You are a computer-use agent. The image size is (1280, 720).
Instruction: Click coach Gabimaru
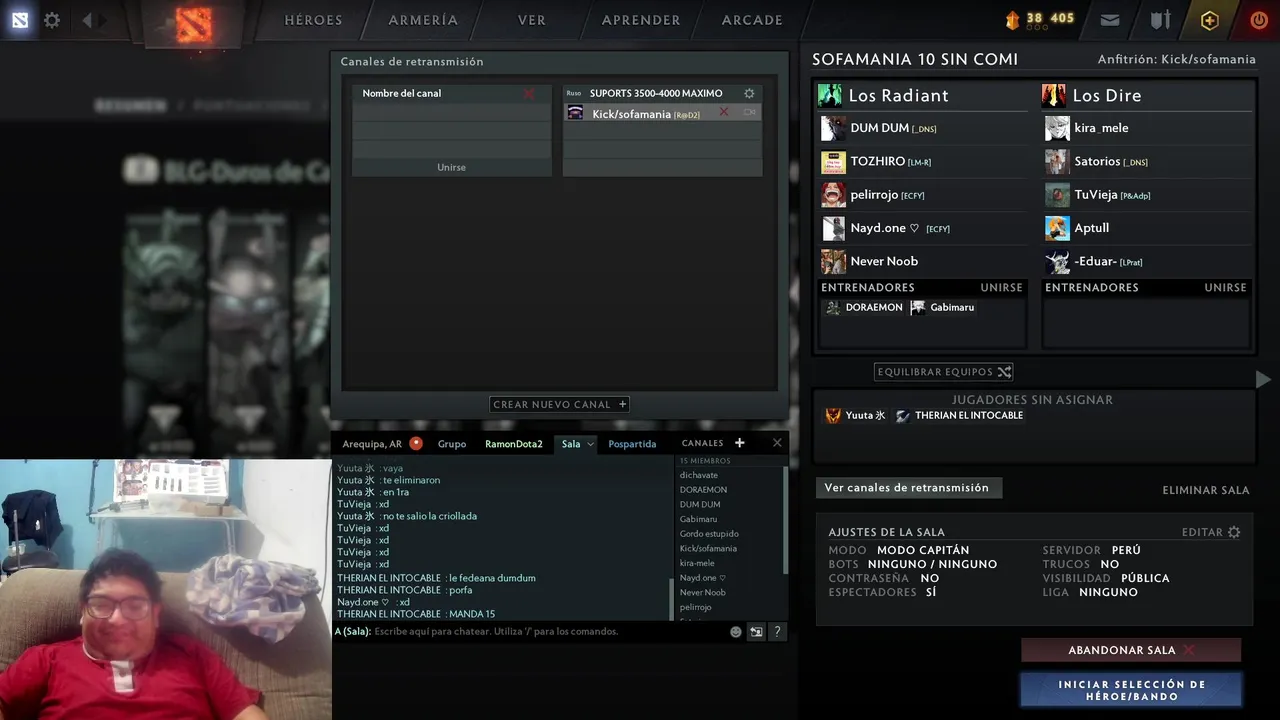click(x=942, y=308)
